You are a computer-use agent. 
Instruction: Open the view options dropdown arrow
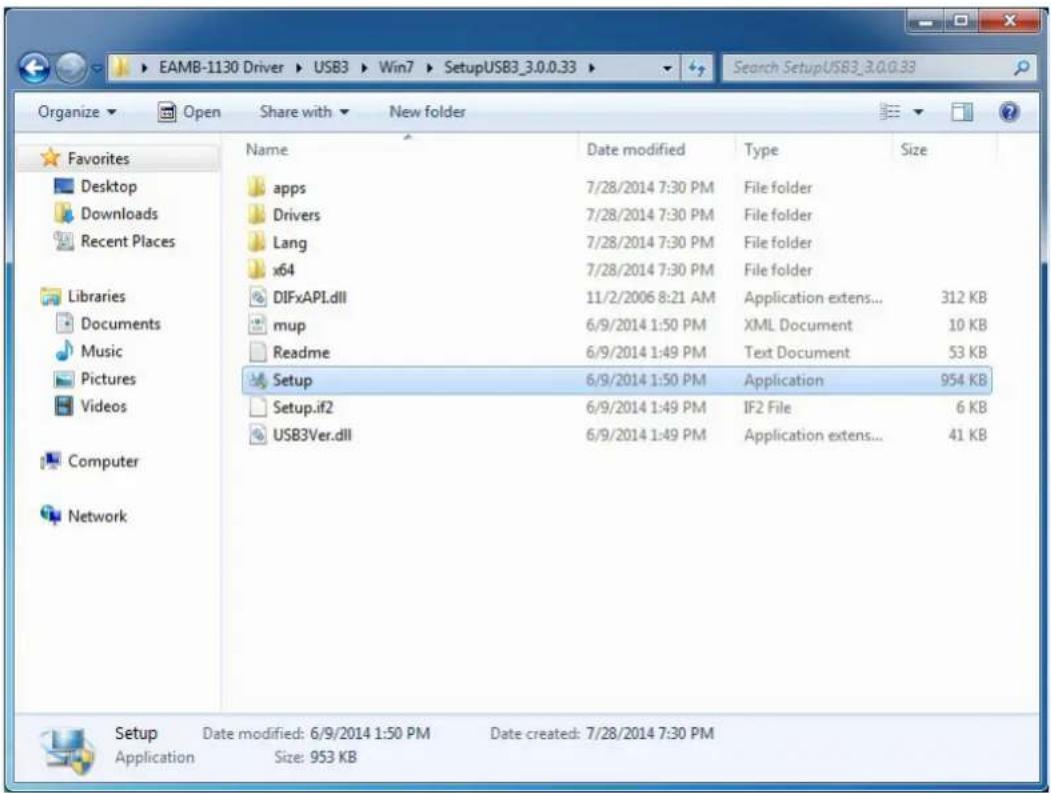click(x=918, y=112)
